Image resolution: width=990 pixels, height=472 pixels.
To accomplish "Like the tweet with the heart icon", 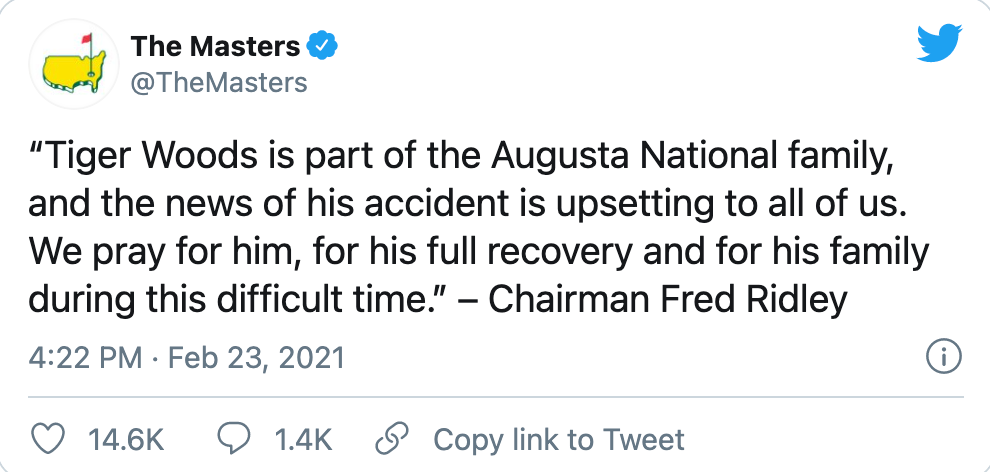I will click(x=48, y=439).
